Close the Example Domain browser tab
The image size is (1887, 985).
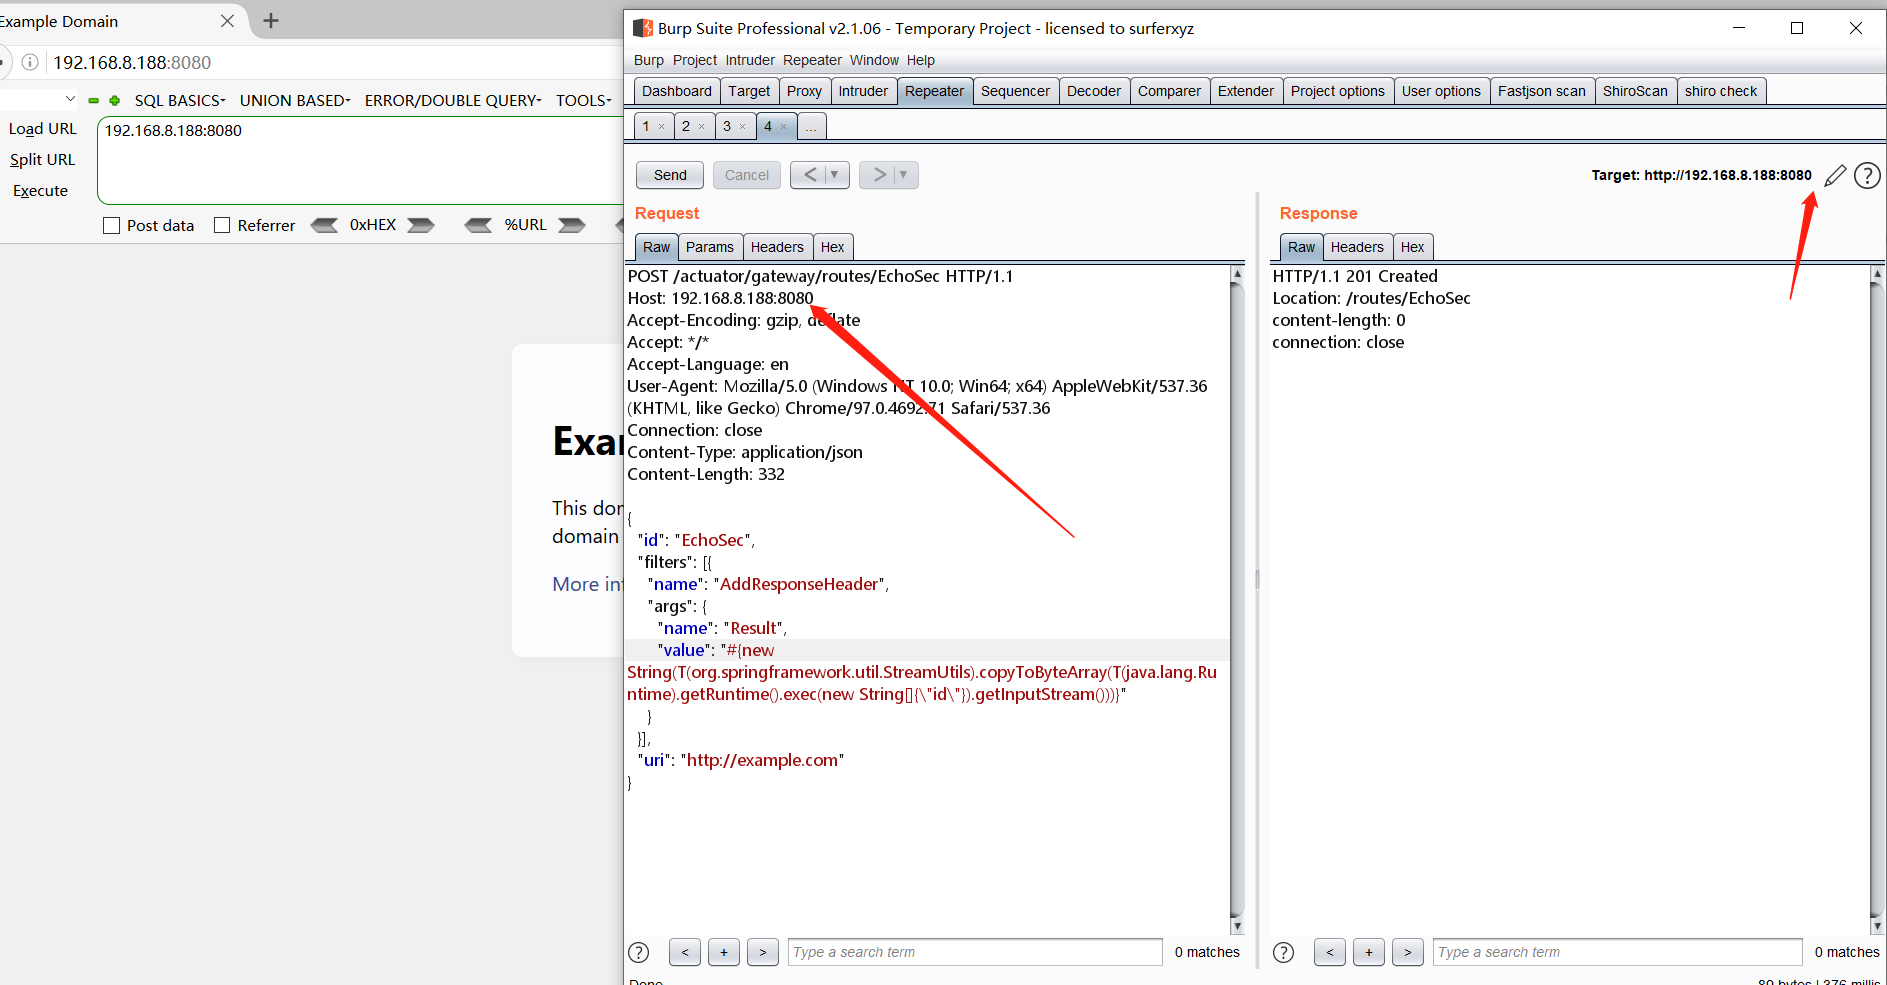pyautogui.click(x=228, y=21)
